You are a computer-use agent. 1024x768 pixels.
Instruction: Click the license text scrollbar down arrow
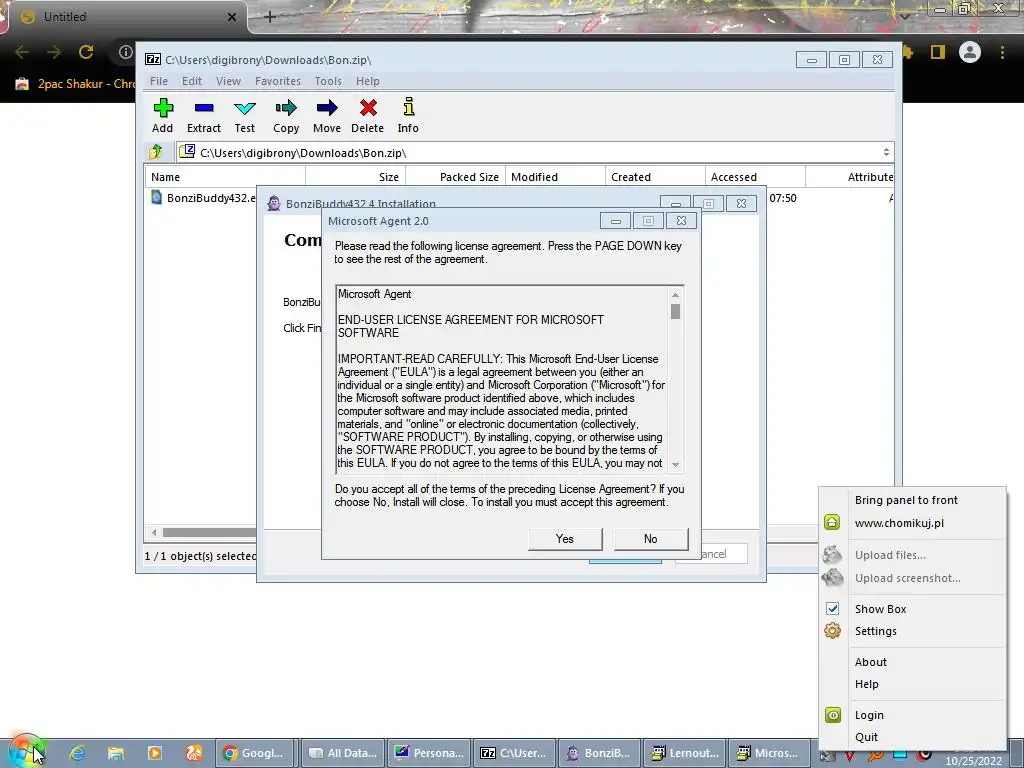675,465
